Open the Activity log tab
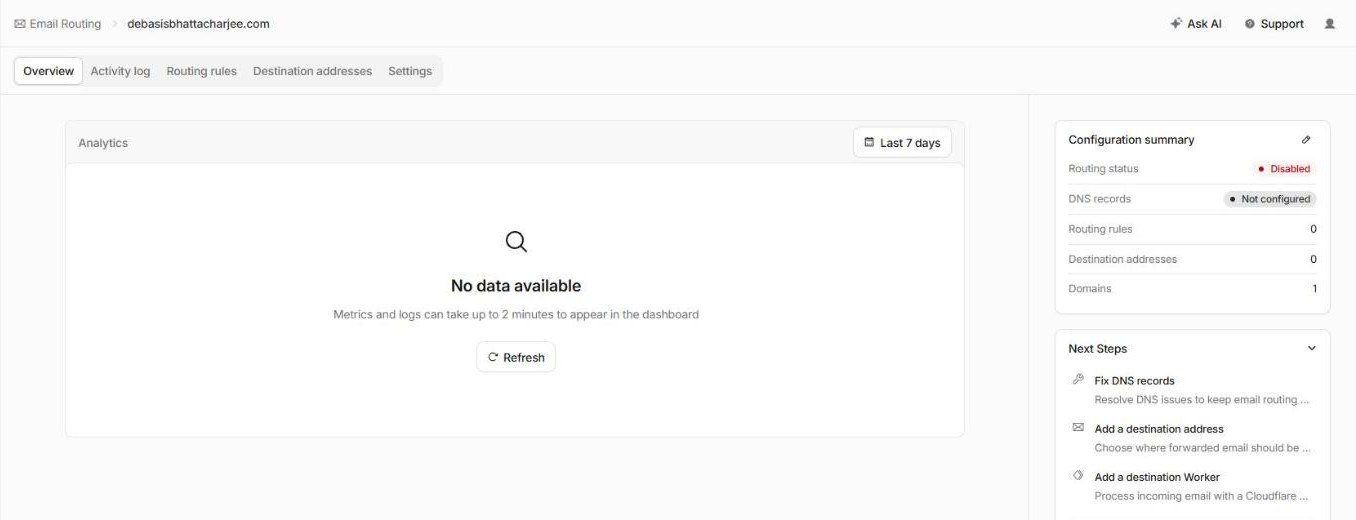Viewport: 1356px width, 520px height. pos(120,71)
